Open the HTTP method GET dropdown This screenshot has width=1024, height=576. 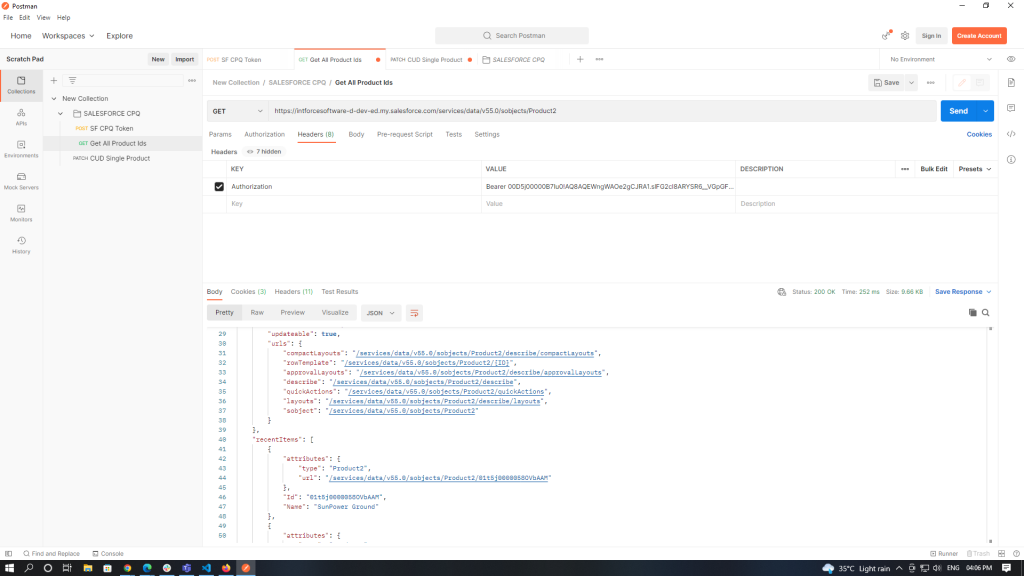click(237, 111)
